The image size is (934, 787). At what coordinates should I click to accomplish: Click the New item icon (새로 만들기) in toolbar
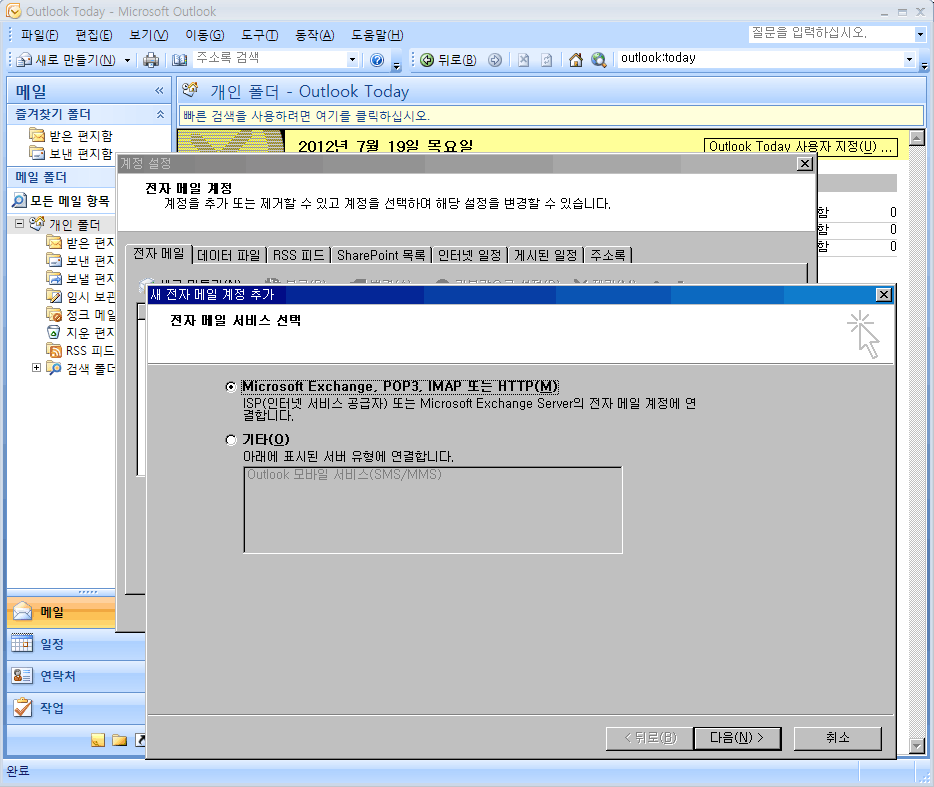pos(24,60)
